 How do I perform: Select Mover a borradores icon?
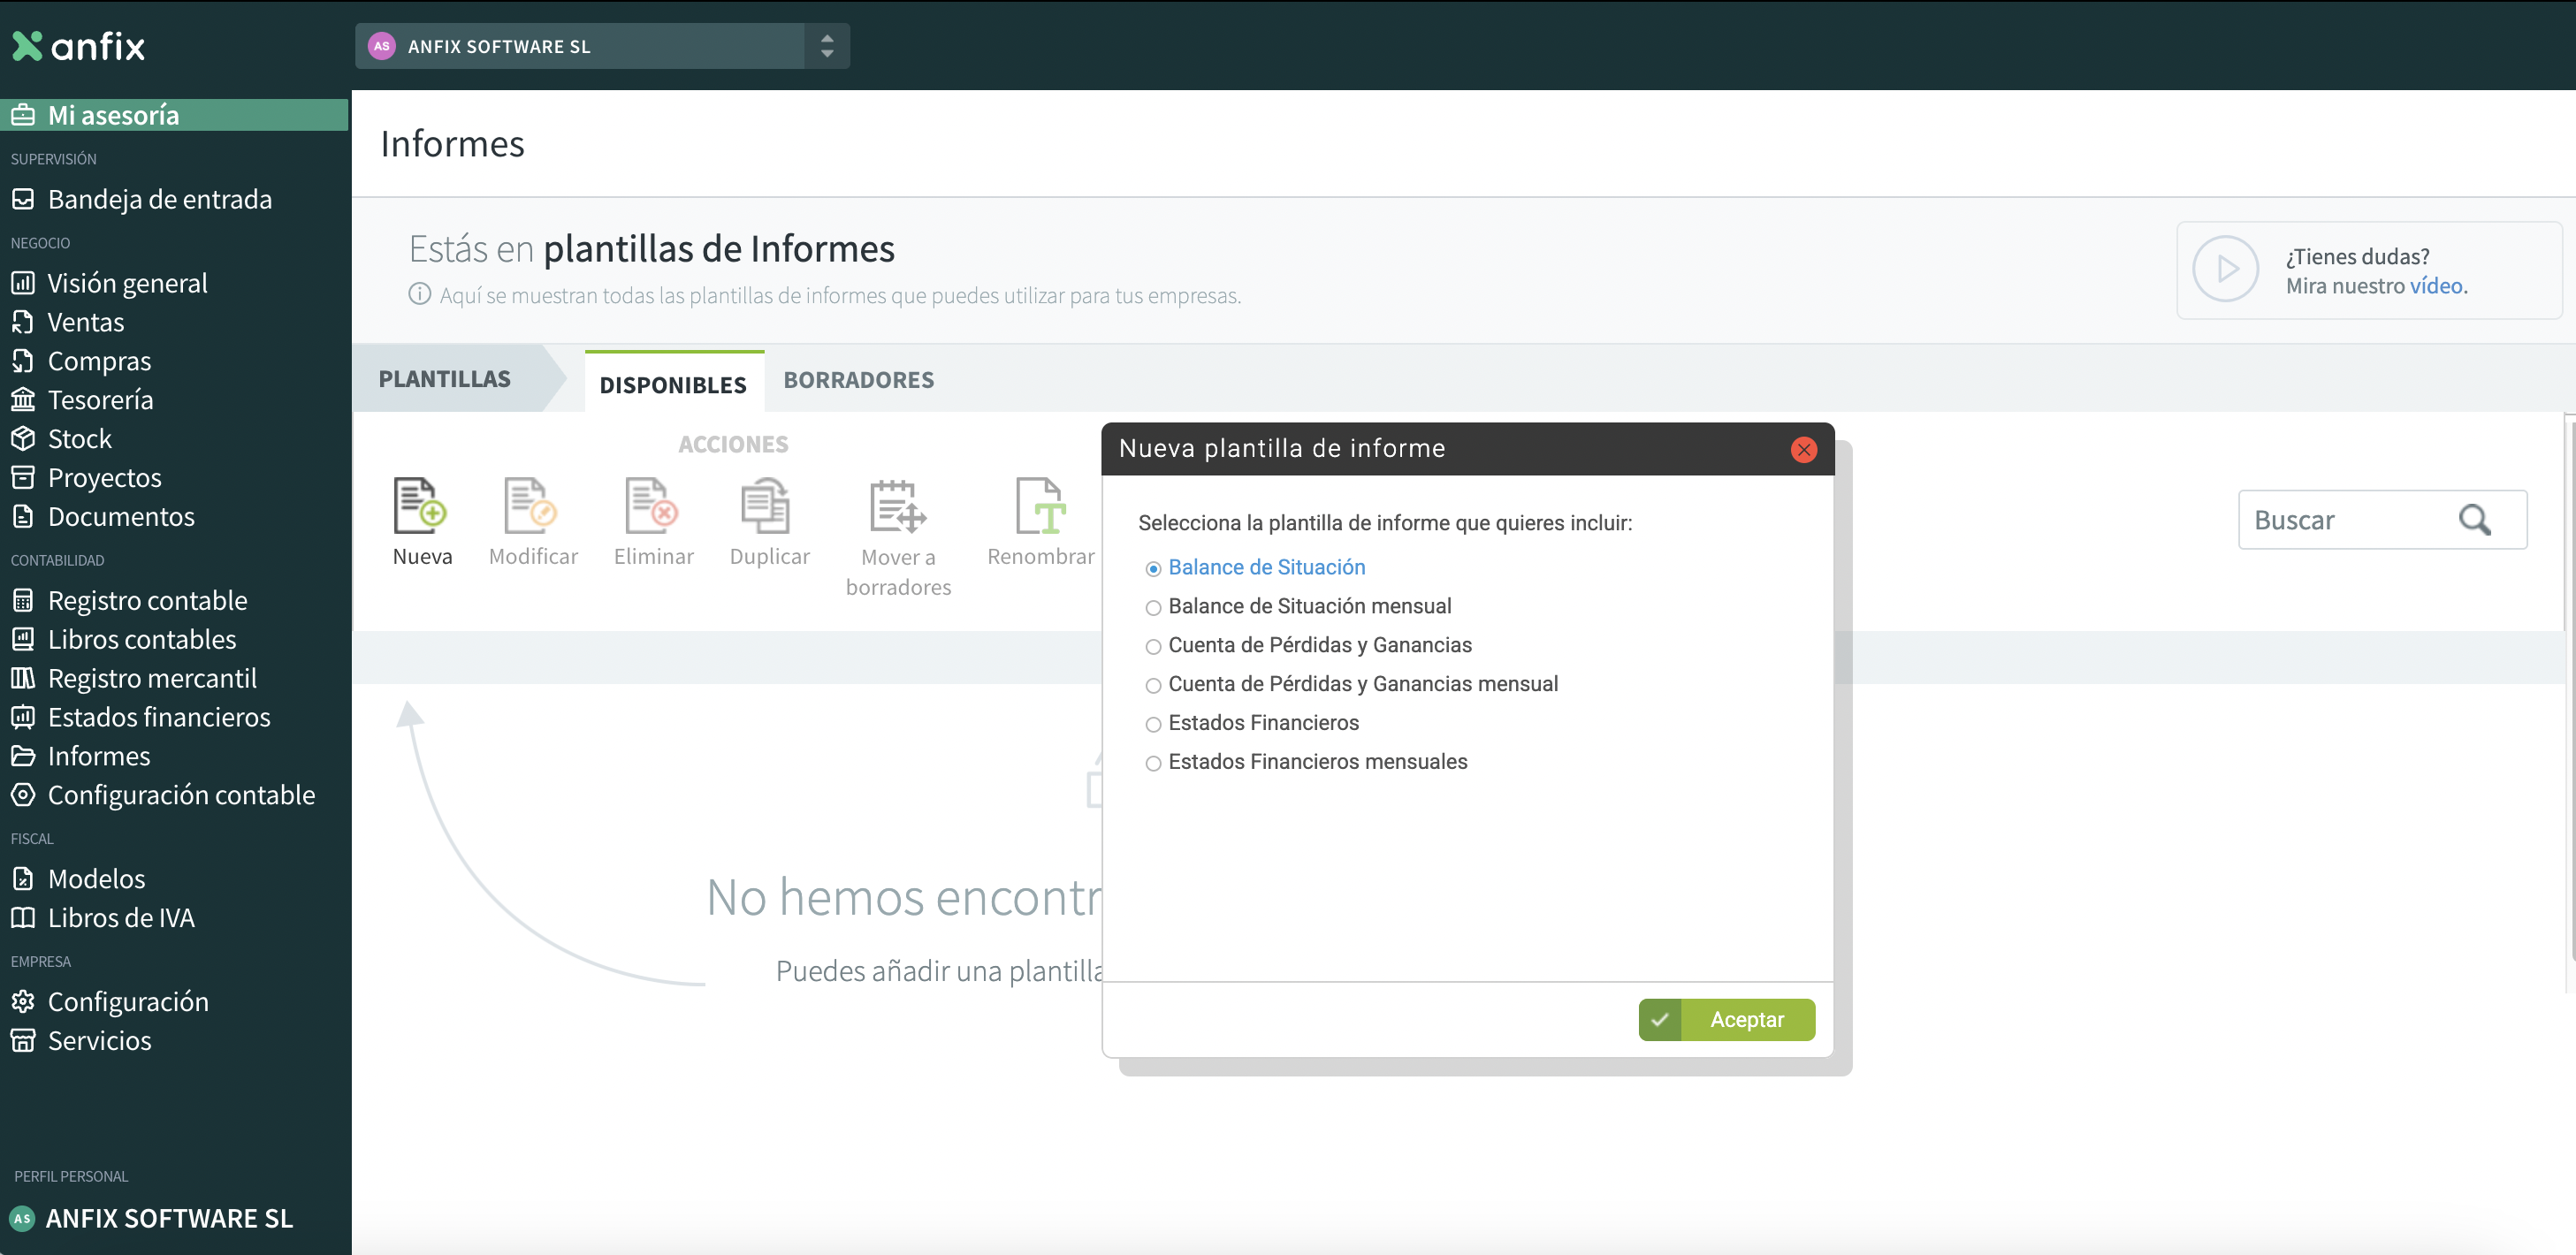point(897,506)
